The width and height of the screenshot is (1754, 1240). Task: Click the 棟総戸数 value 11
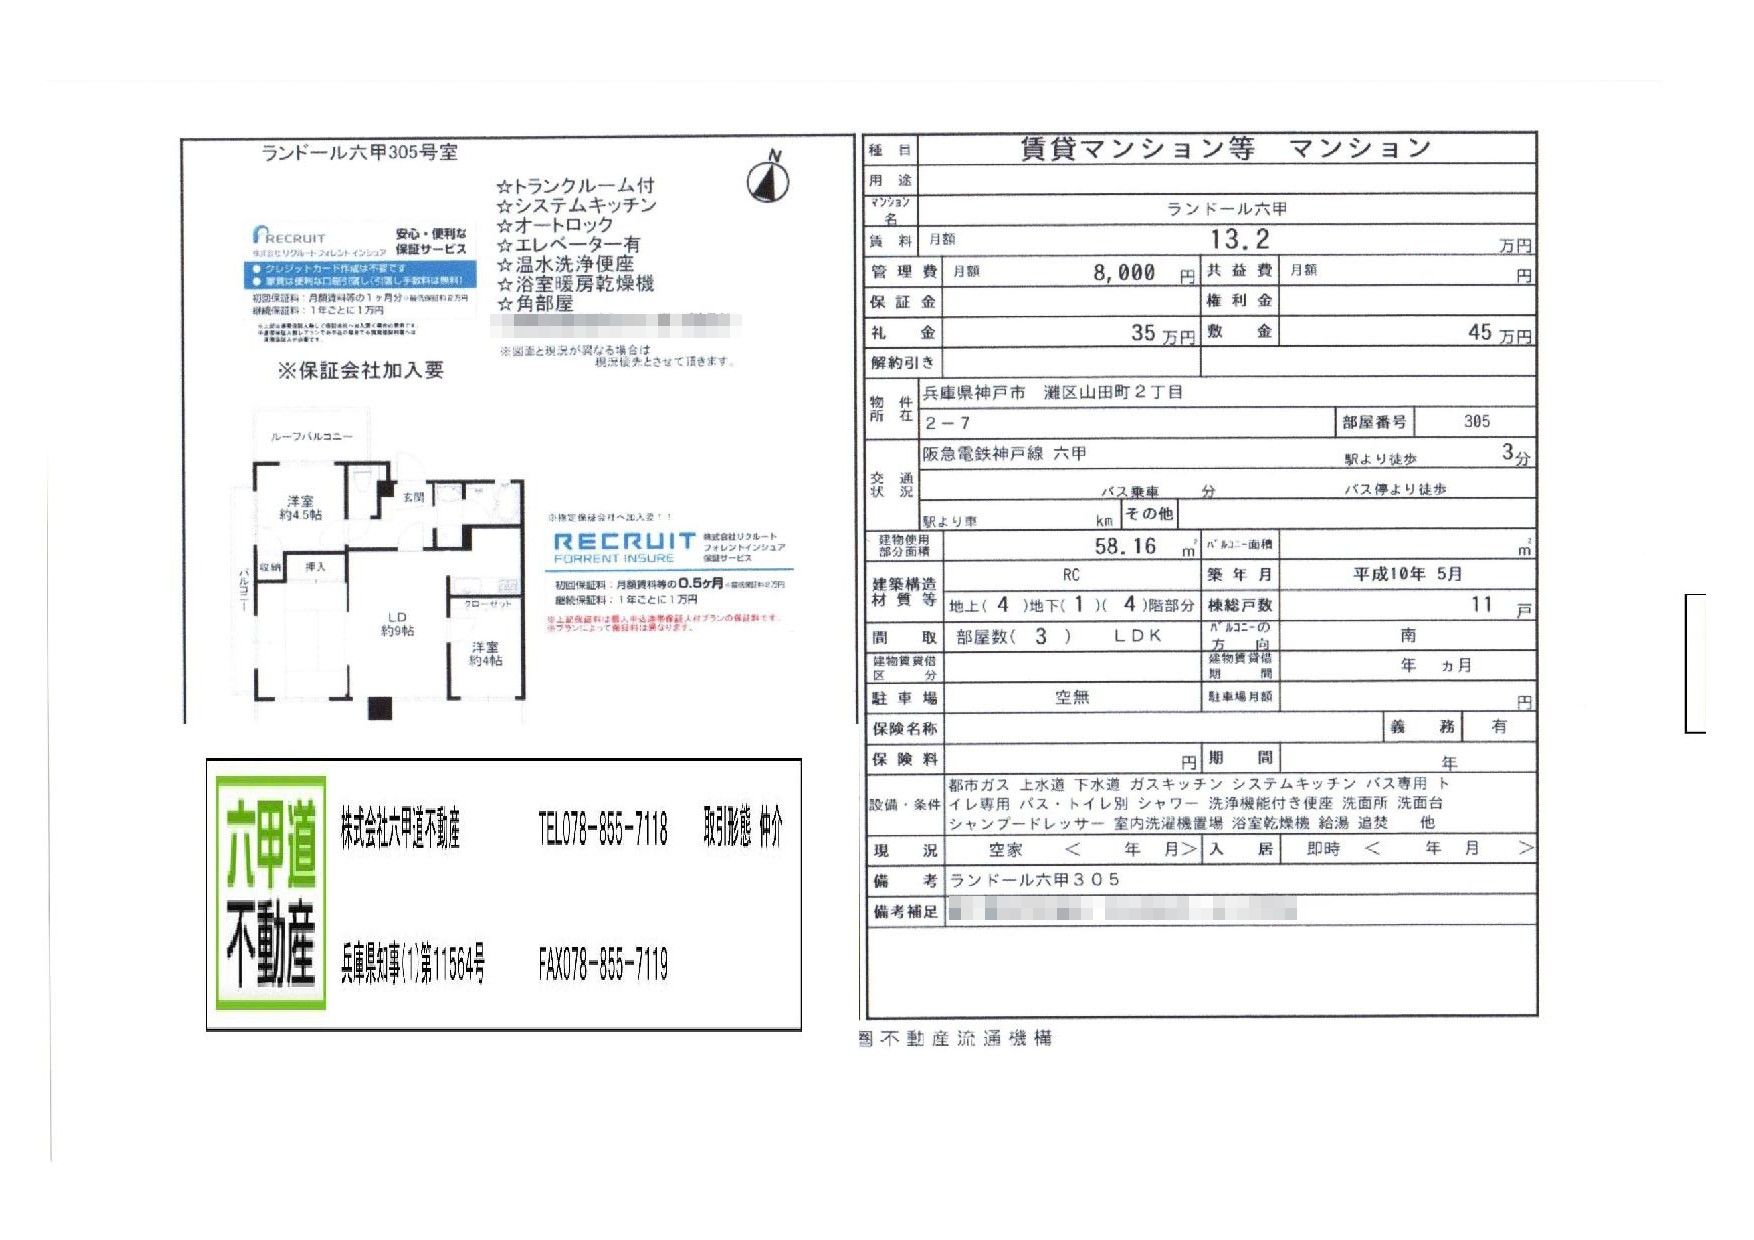point(1481,605)
